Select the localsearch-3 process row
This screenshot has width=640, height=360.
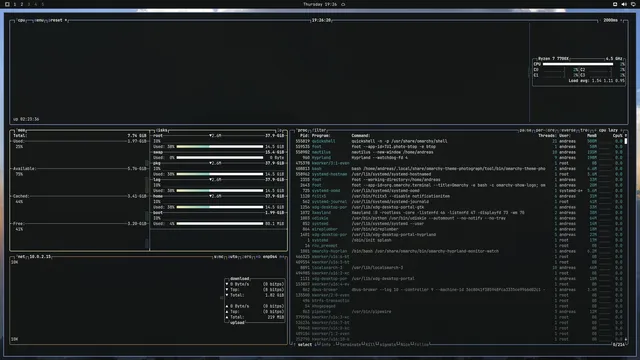pyautogui.click(x=459, y=268)
